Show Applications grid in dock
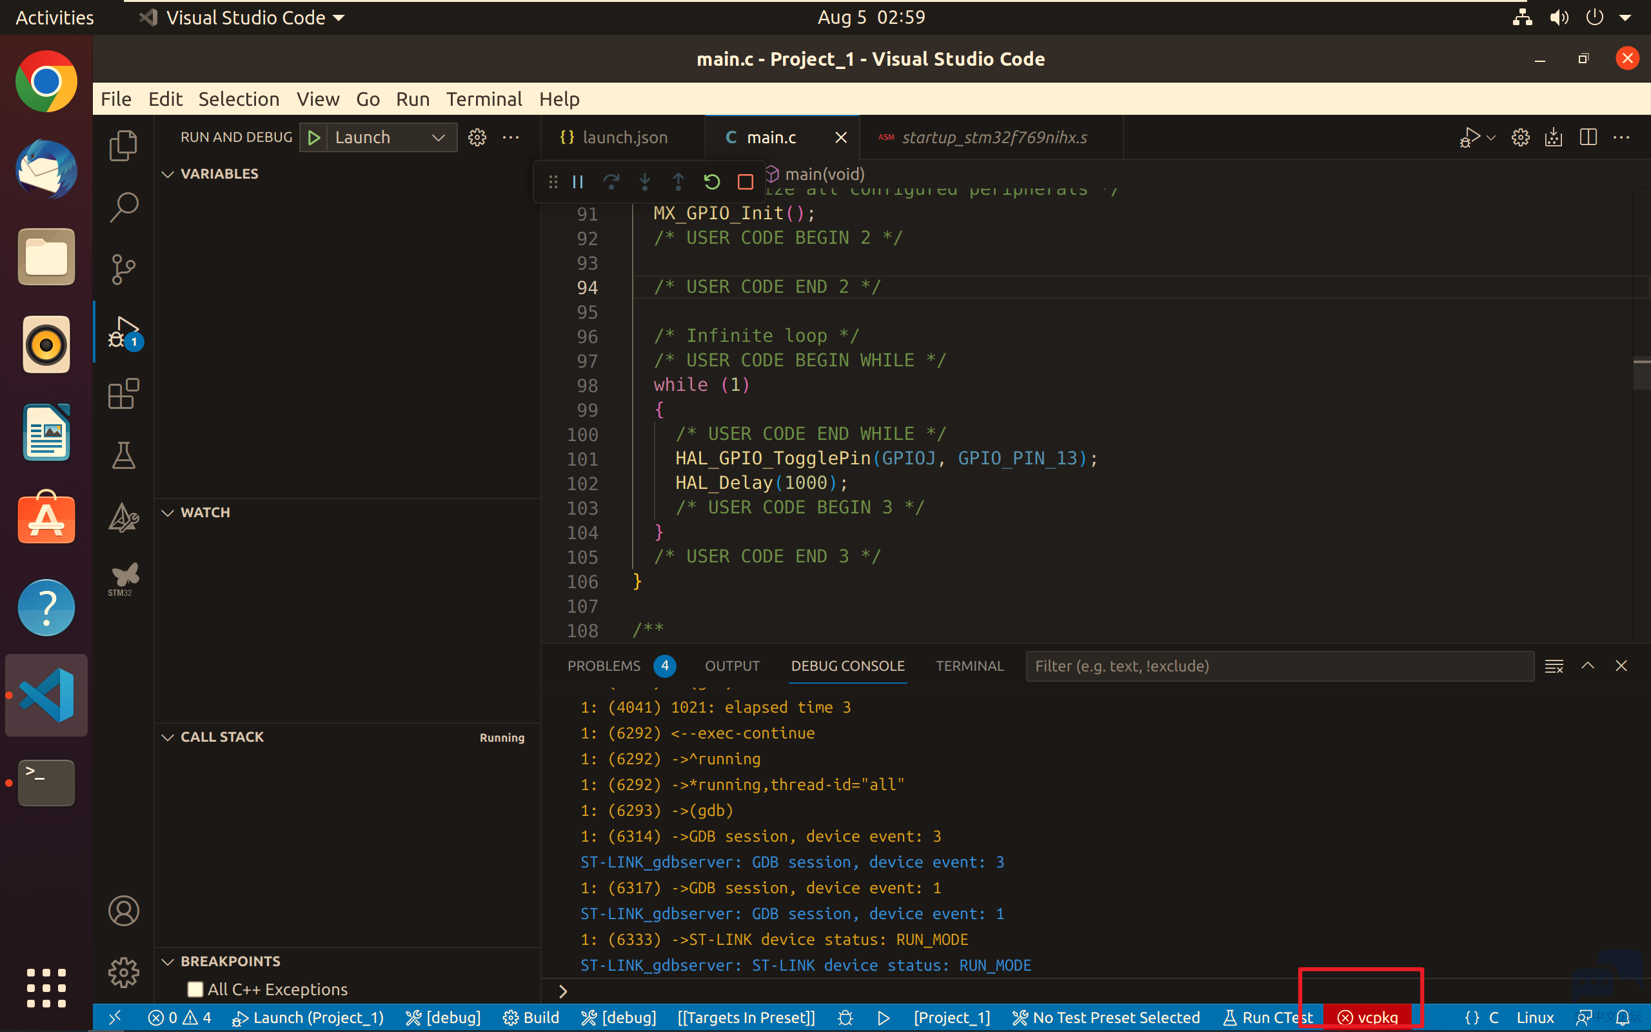 [x=46, y=988]
